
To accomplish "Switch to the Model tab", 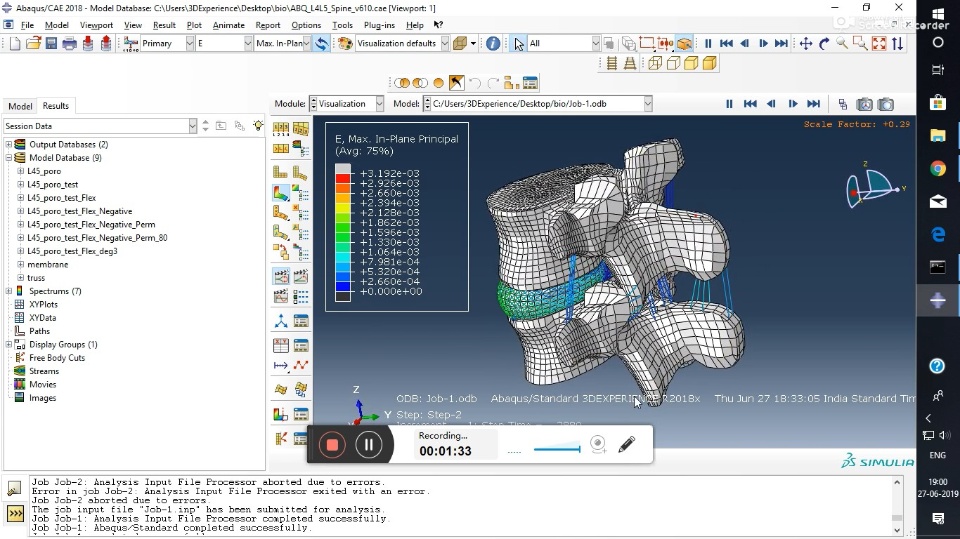I will click(x=20, y=106).
